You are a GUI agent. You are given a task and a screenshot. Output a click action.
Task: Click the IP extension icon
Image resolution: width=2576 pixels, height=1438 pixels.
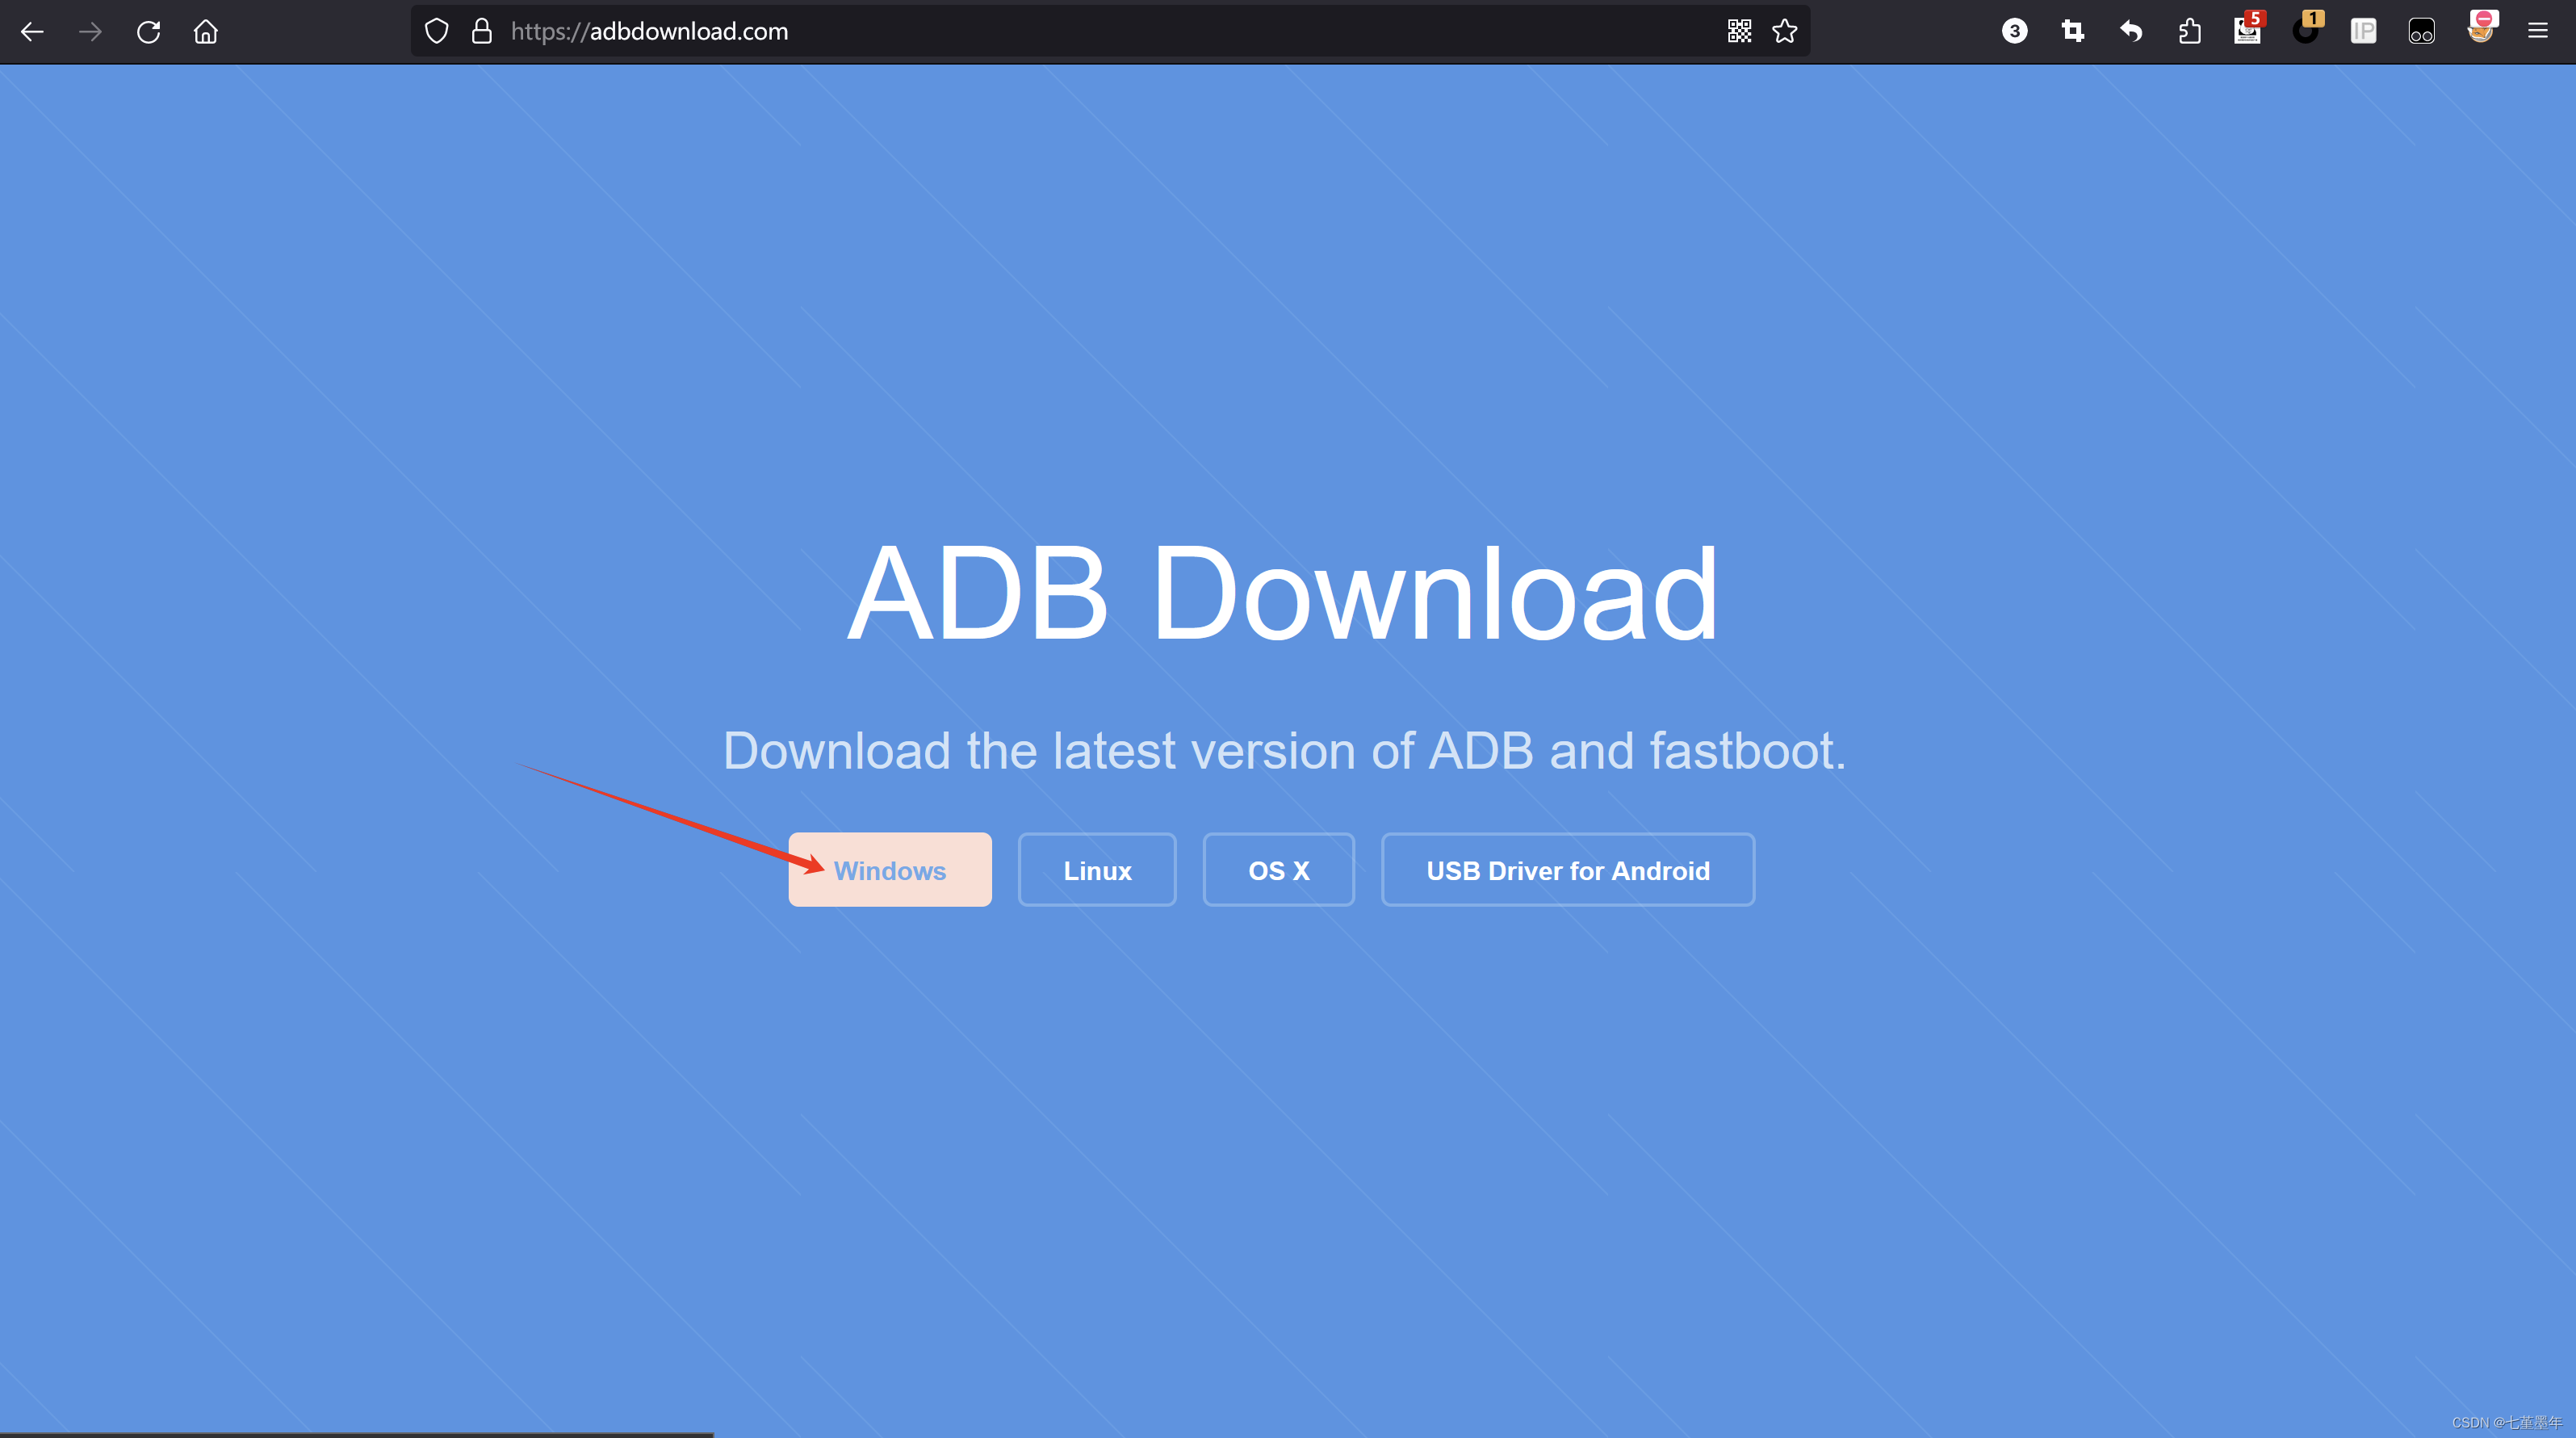pyautogui.click(x=2364, y=32)
